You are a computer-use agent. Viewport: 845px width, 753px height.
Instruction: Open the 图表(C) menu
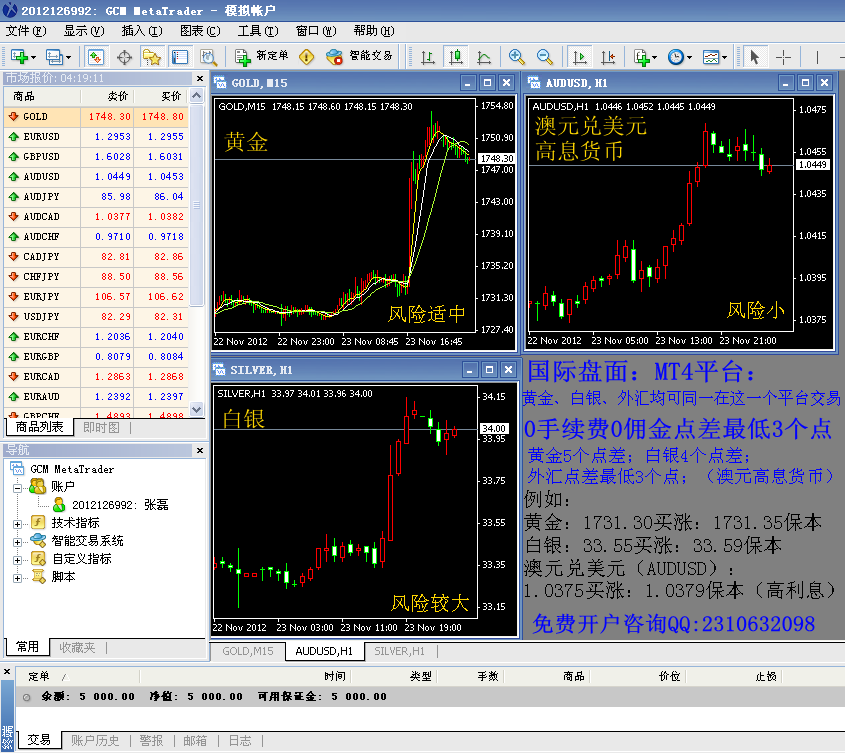[200, 31]
